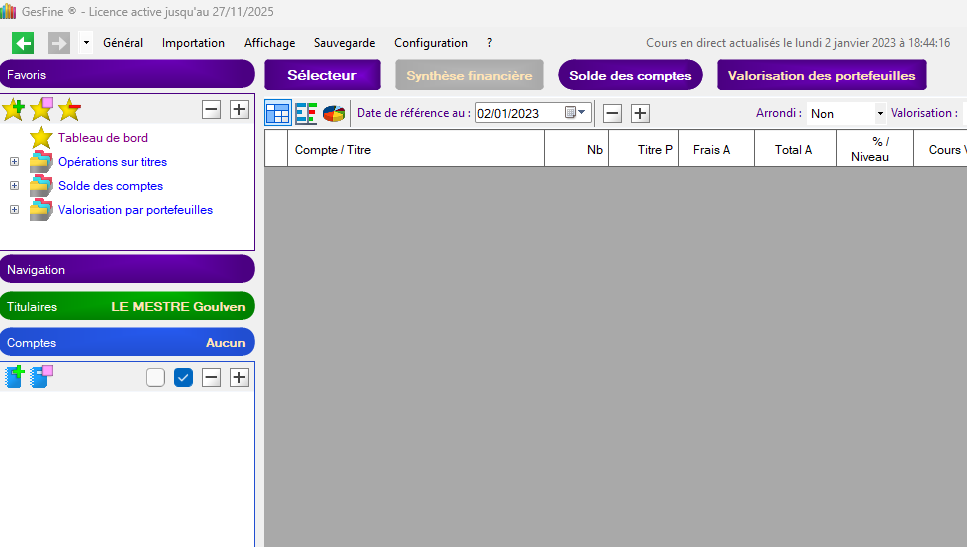Click the add favorite star icon
967x547 pixels.
[x=13, y=110]
